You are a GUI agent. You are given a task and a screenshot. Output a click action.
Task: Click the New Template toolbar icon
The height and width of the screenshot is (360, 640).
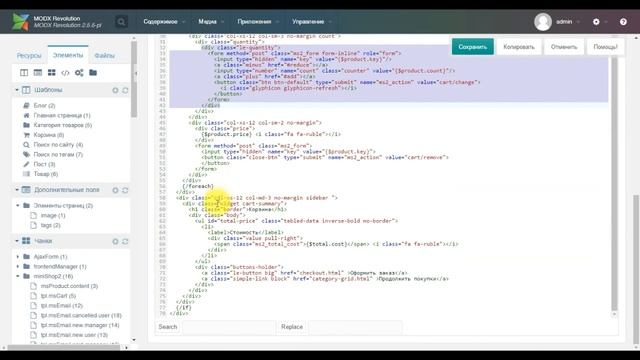24,73
